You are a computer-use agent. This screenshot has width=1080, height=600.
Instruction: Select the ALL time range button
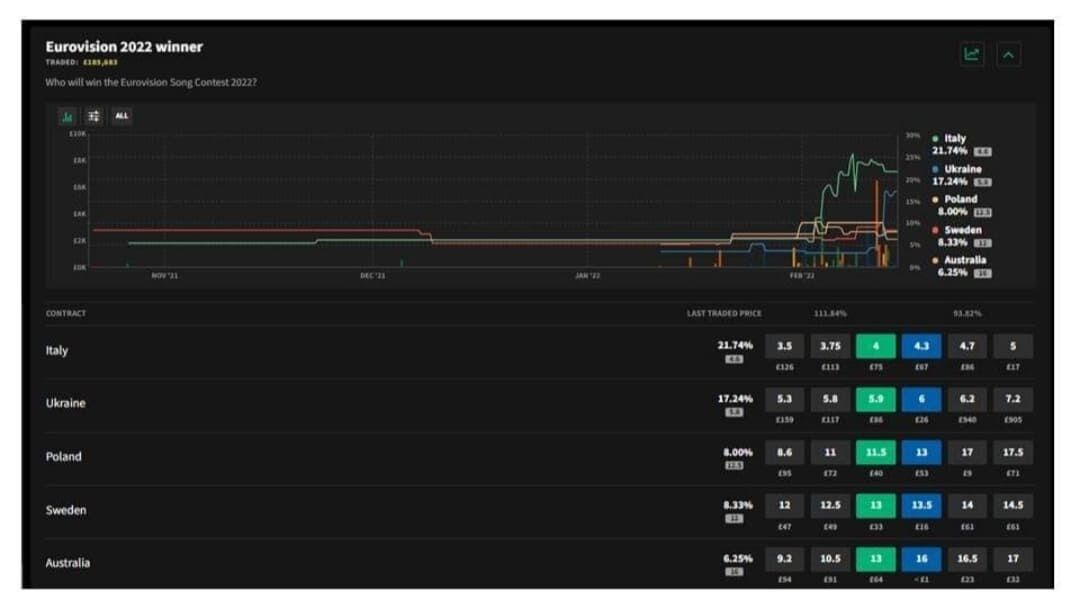[x=122, y=116]
